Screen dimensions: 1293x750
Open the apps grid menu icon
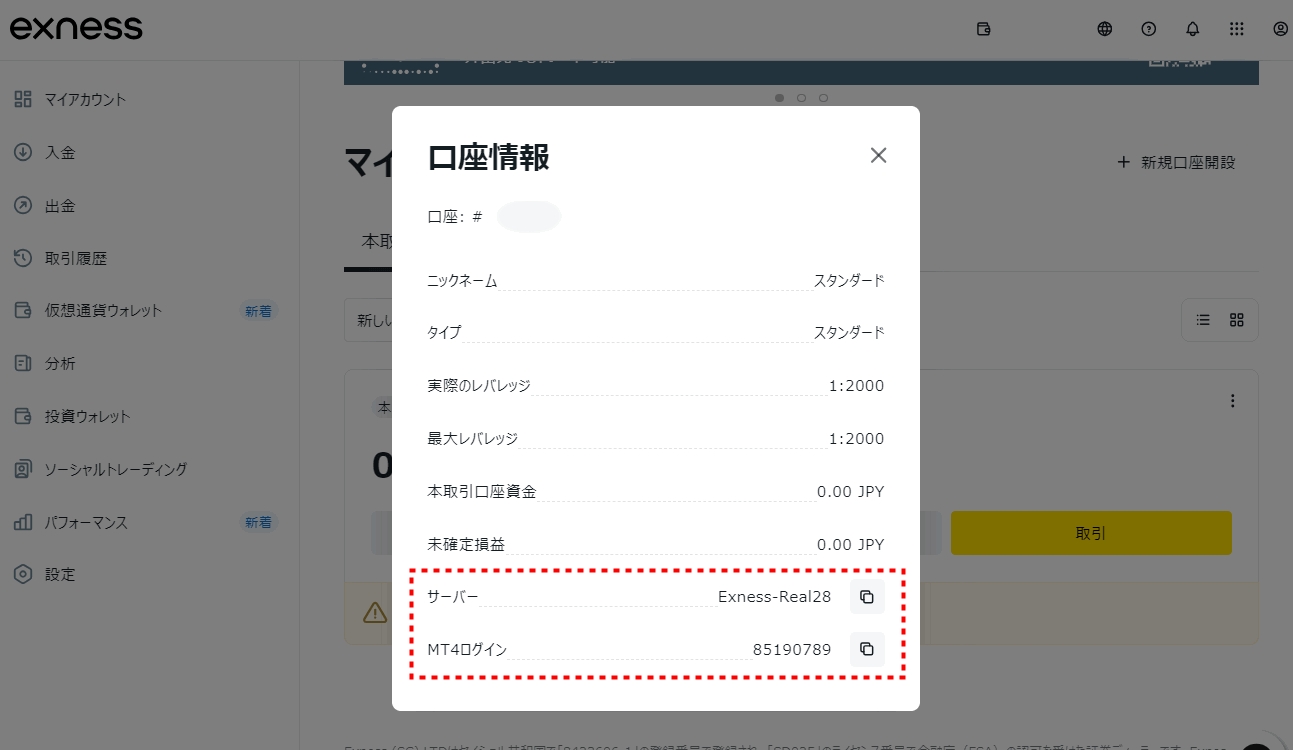pos(1237,29)
